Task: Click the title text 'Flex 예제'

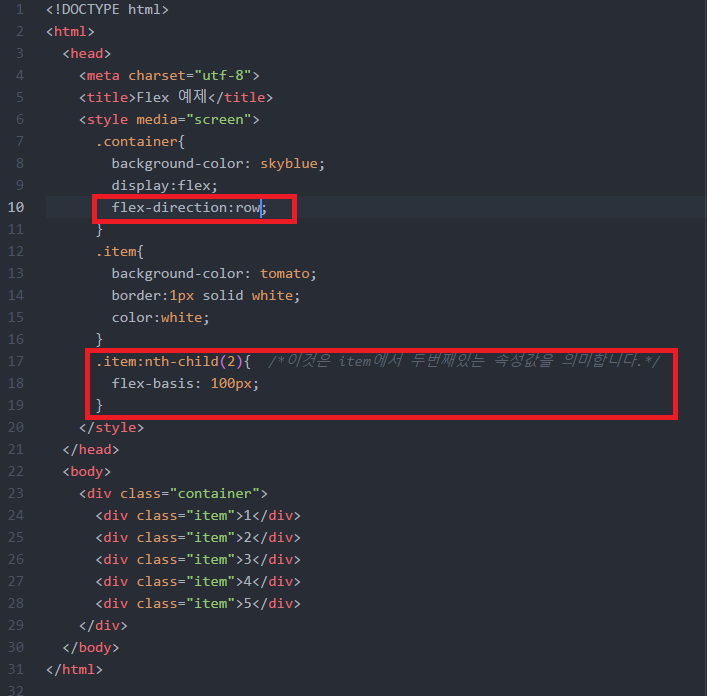Action: coord(171,97)
